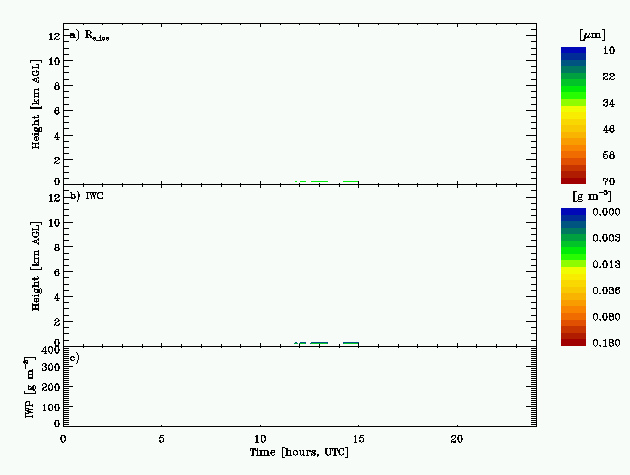Click the orange band in IWC colorbar
This screenshot has width=630, height=475.
point(573,309)
